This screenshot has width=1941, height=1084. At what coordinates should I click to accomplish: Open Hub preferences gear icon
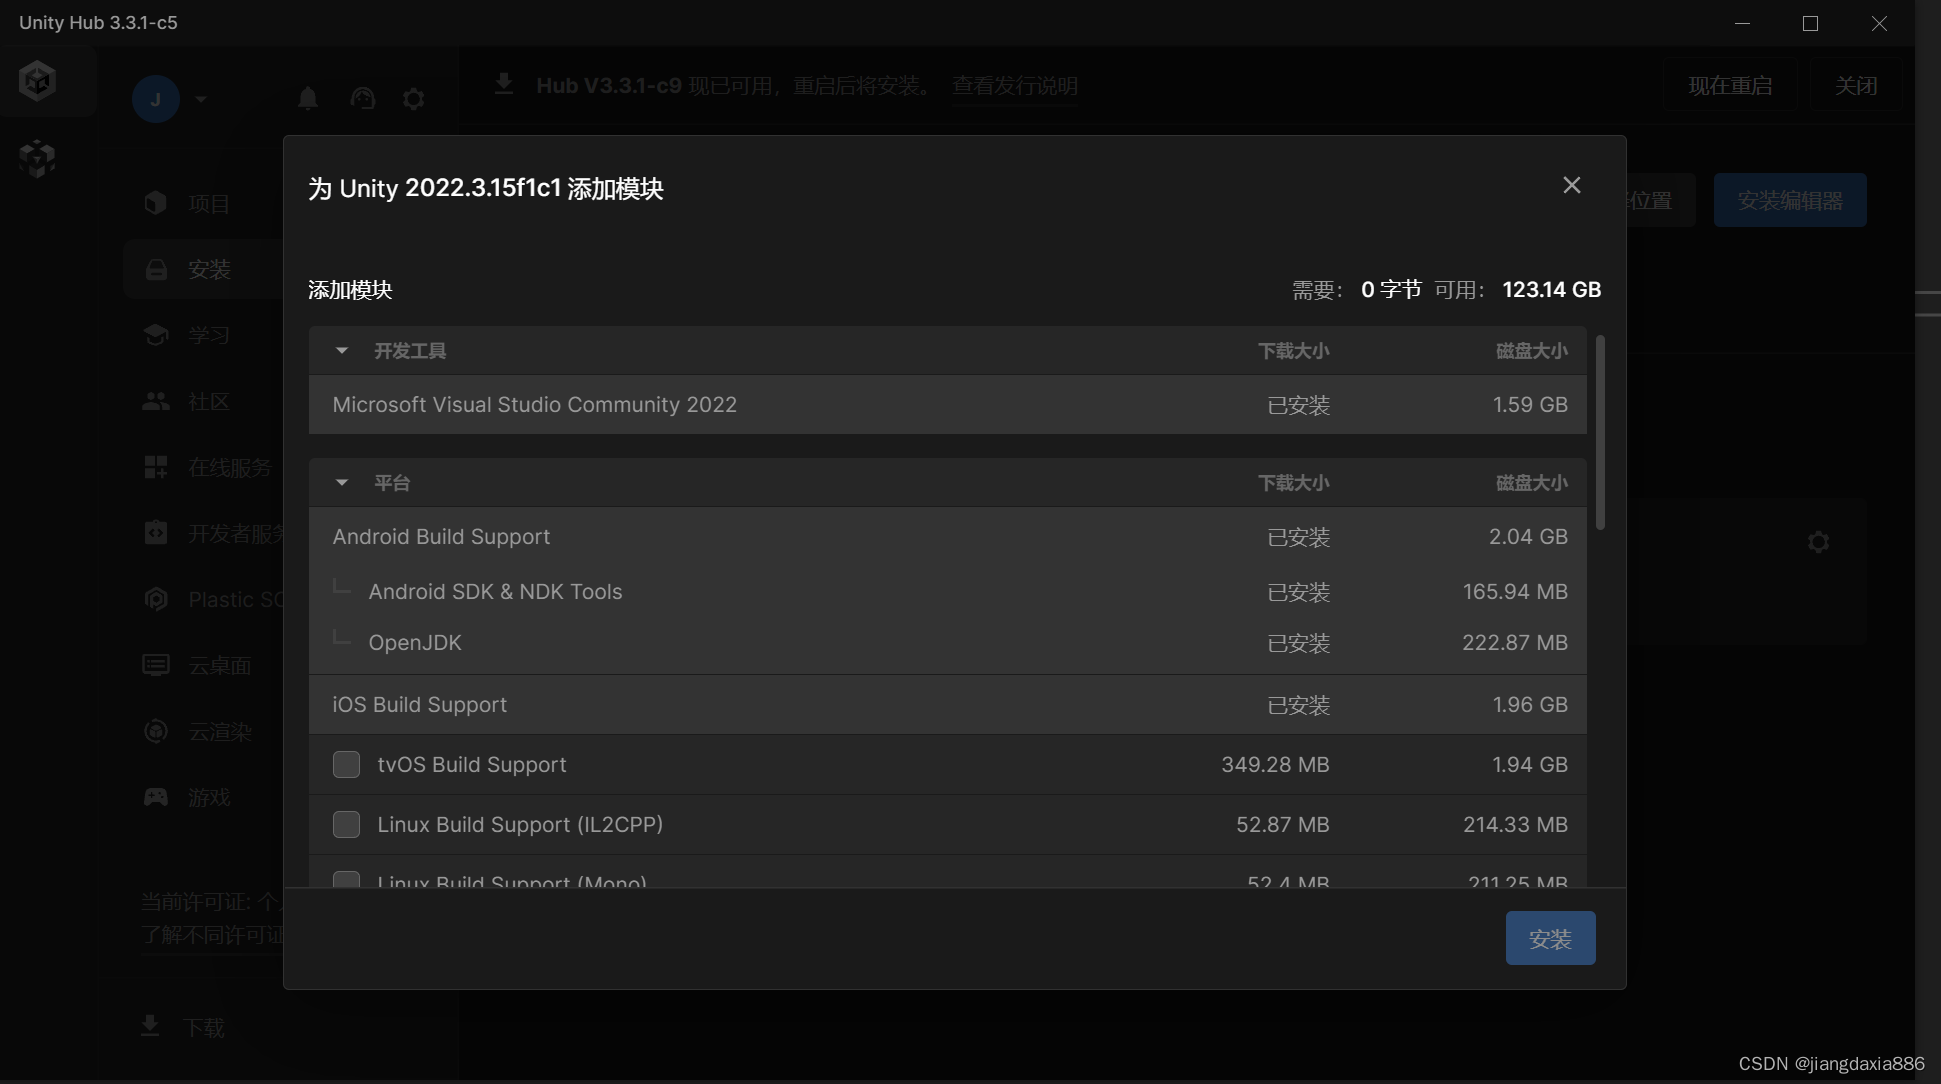point(413,98)
